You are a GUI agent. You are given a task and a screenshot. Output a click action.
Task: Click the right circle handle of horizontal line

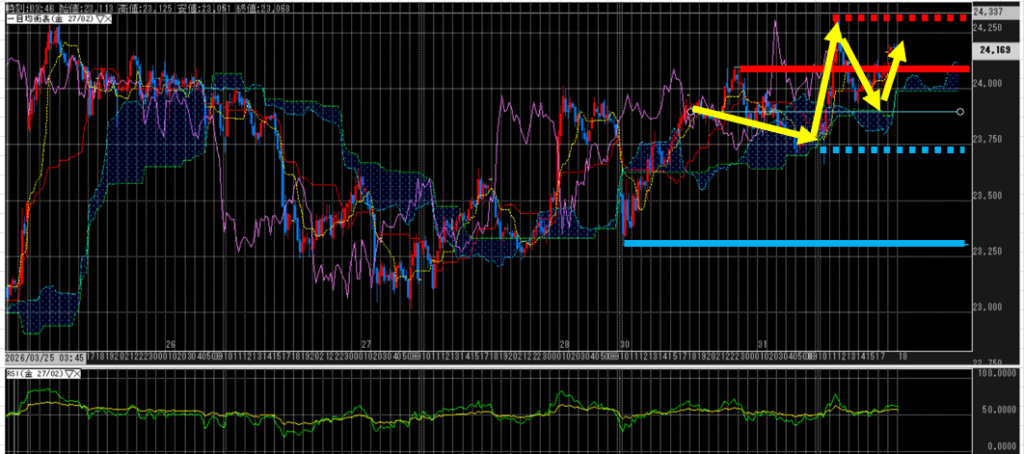(960, 112)
